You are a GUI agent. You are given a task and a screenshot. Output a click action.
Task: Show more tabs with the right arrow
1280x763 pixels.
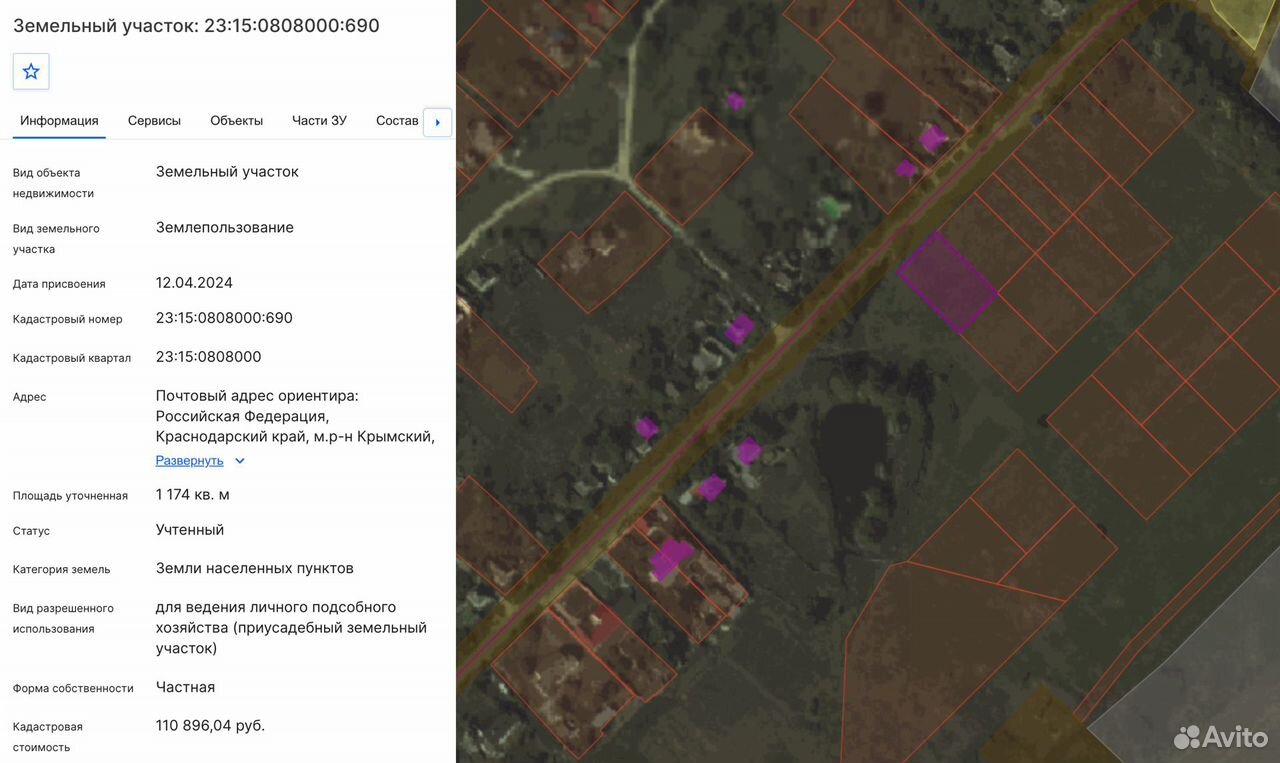coord(437,122)
